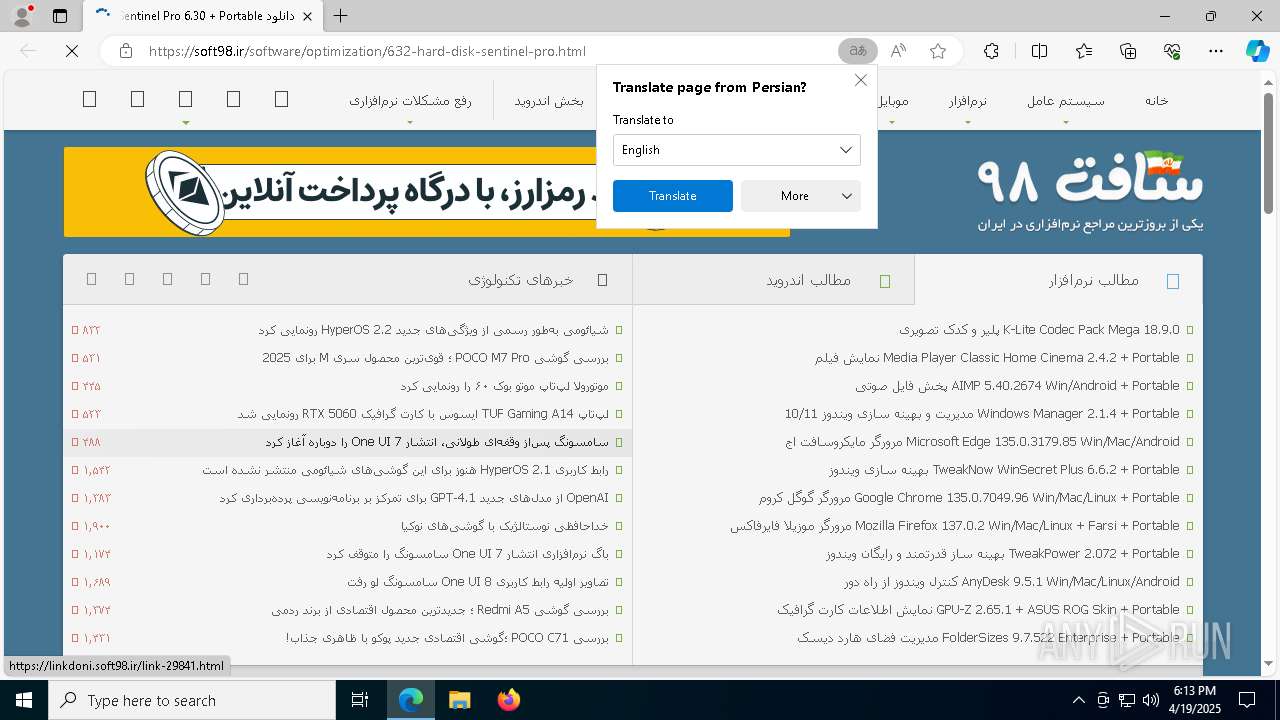Open the نرم‌افزار menu

968,102
